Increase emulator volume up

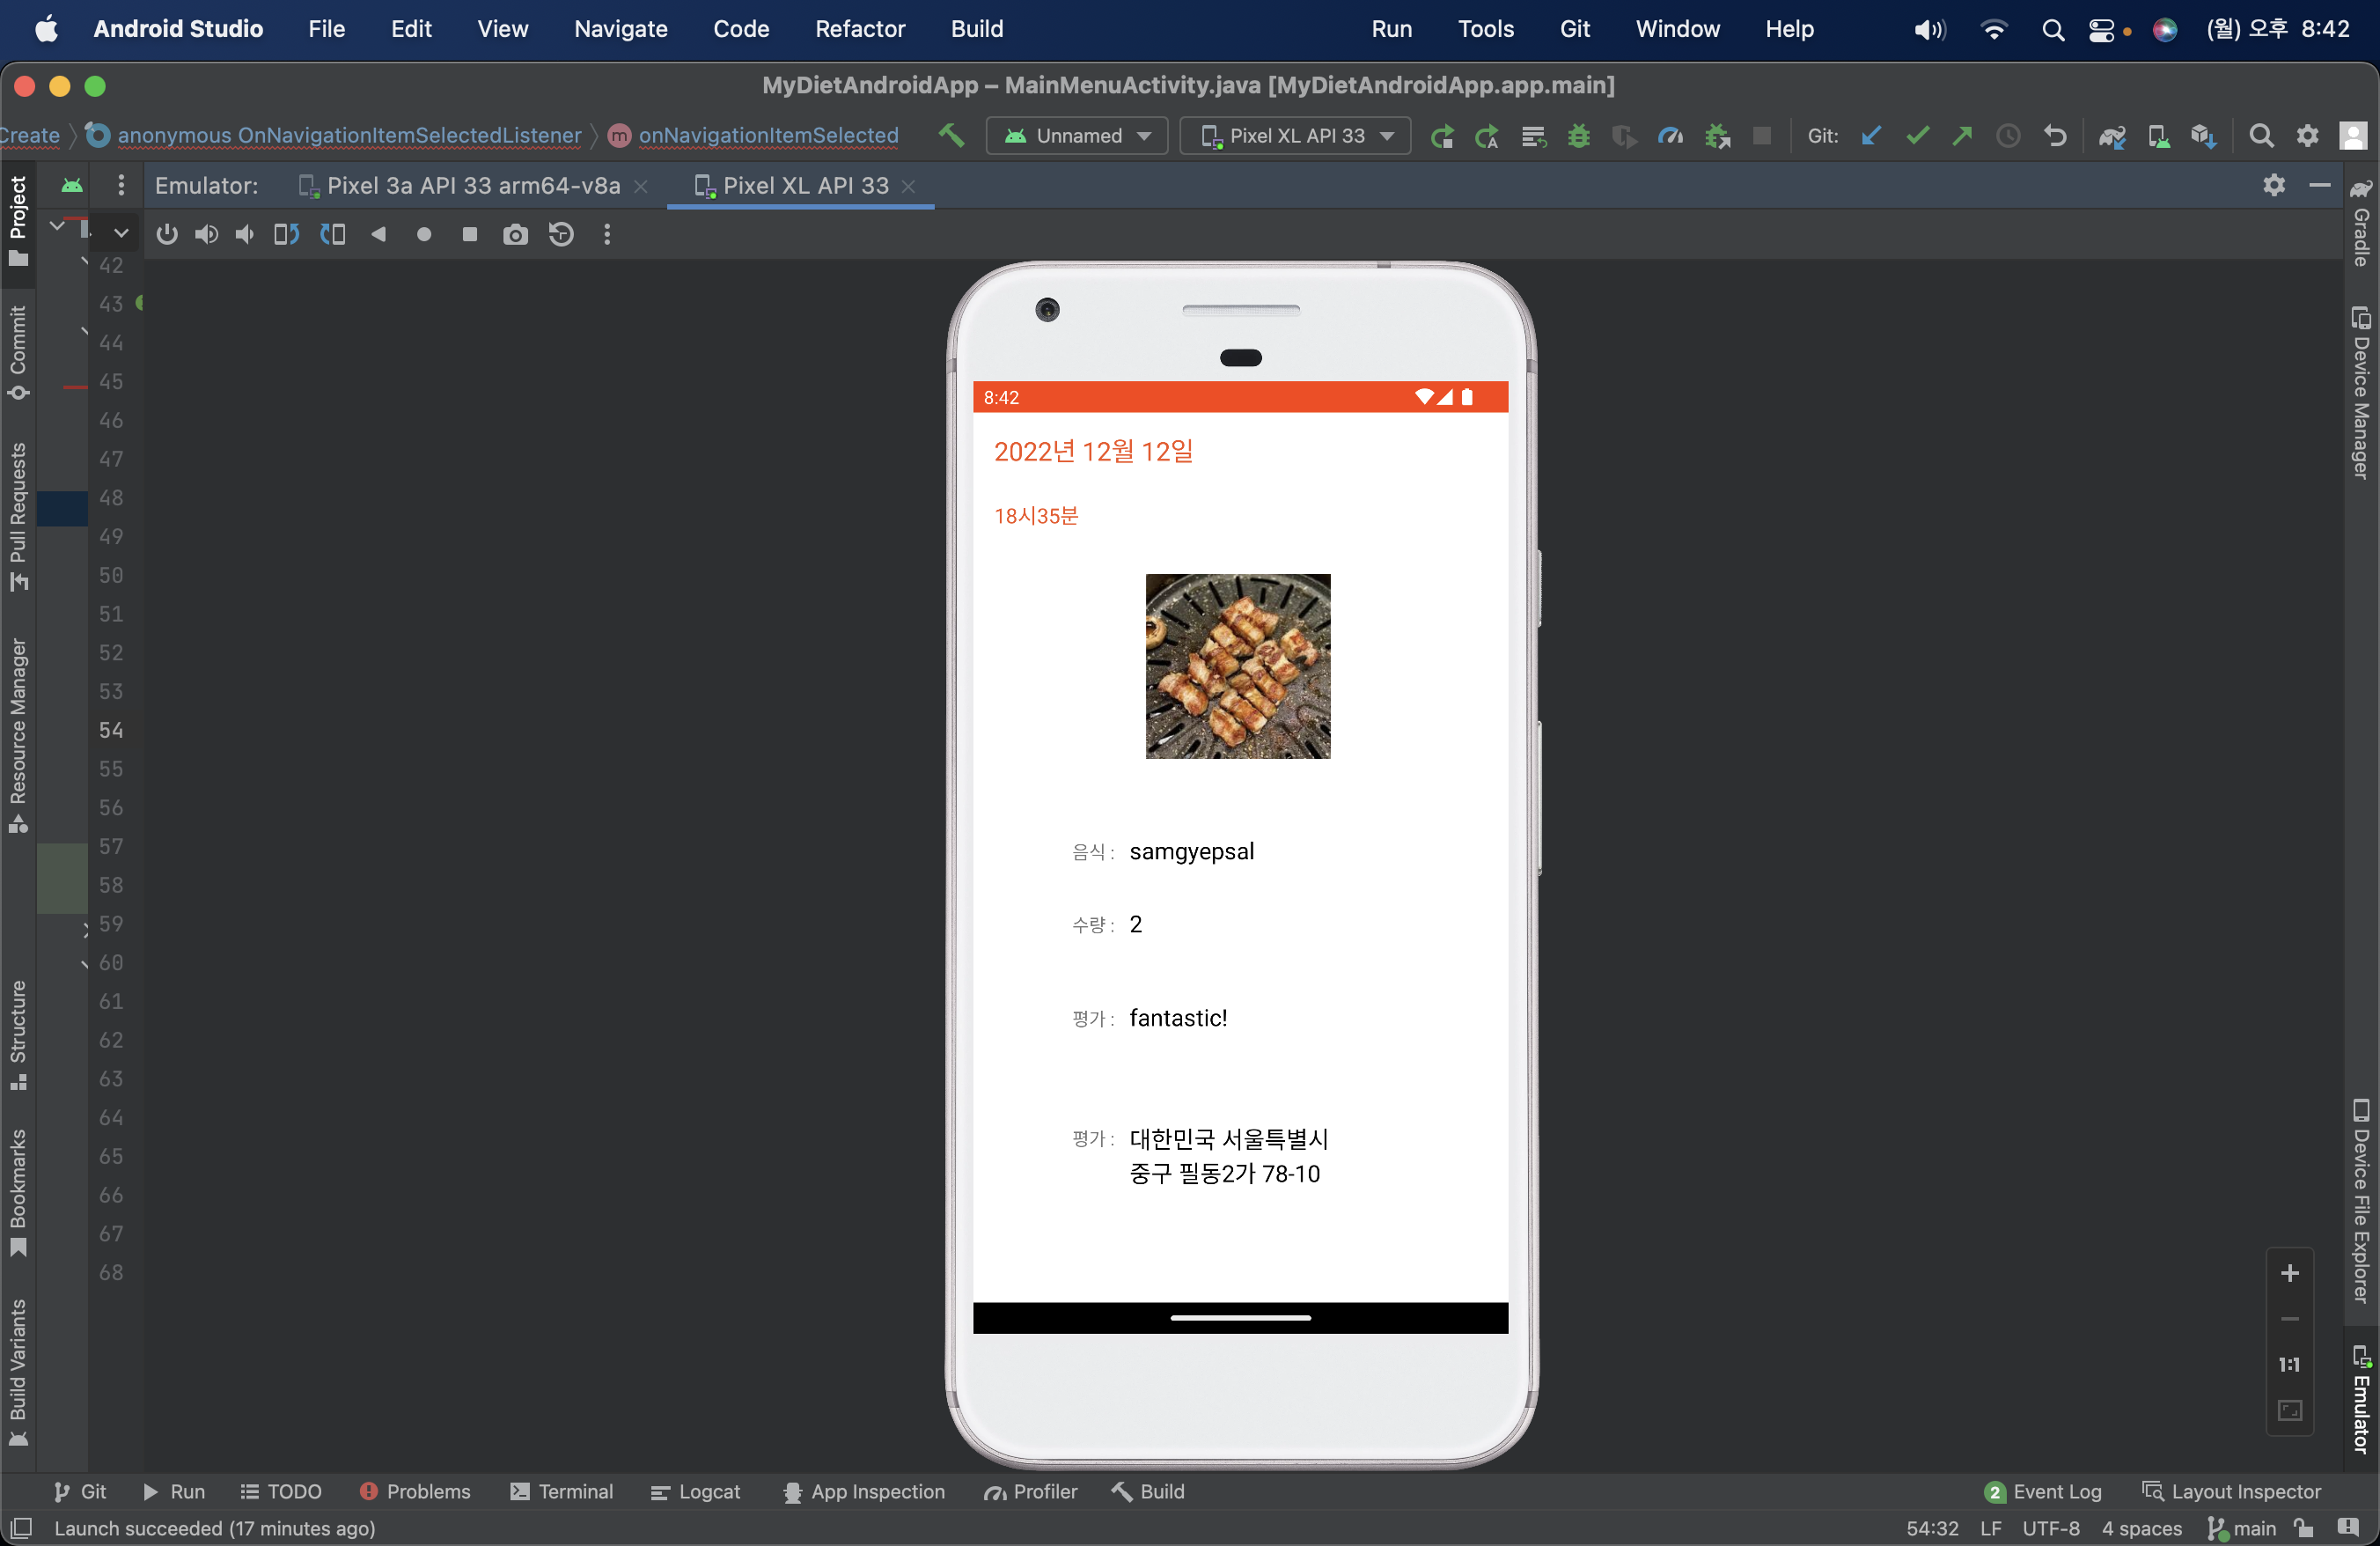click(207, 234)
